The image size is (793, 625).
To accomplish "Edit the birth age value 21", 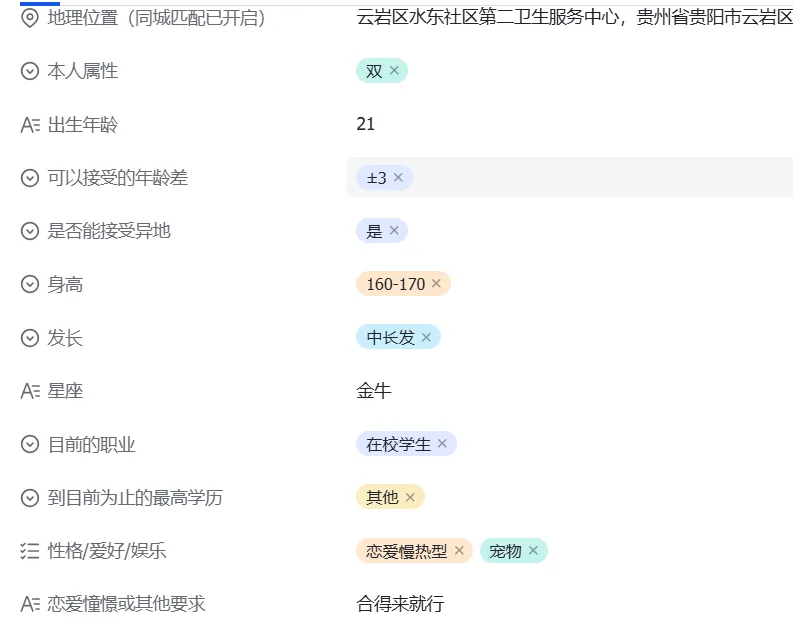I will (x=366, y=125).
